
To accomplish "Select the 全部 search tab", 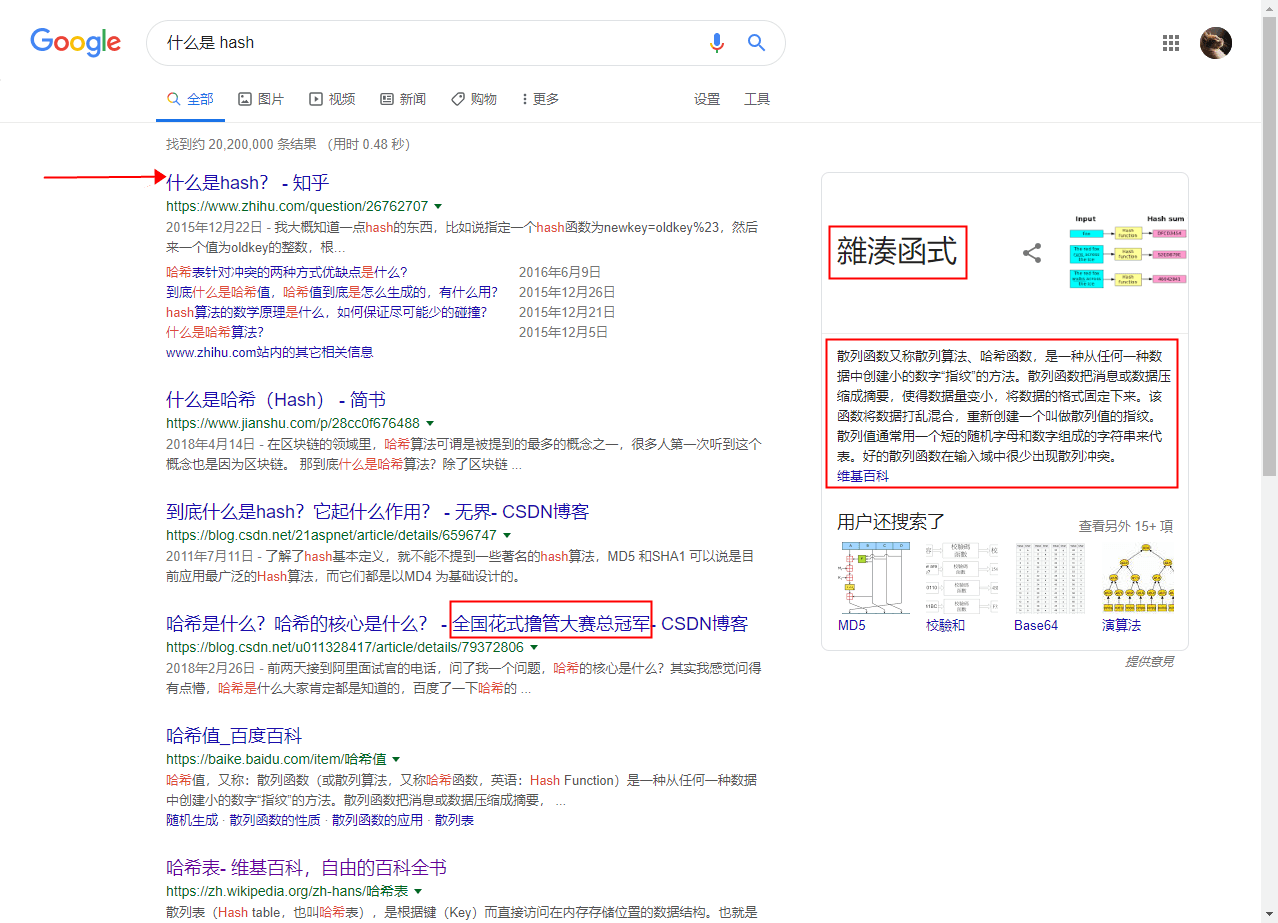I will pos(190,99).
